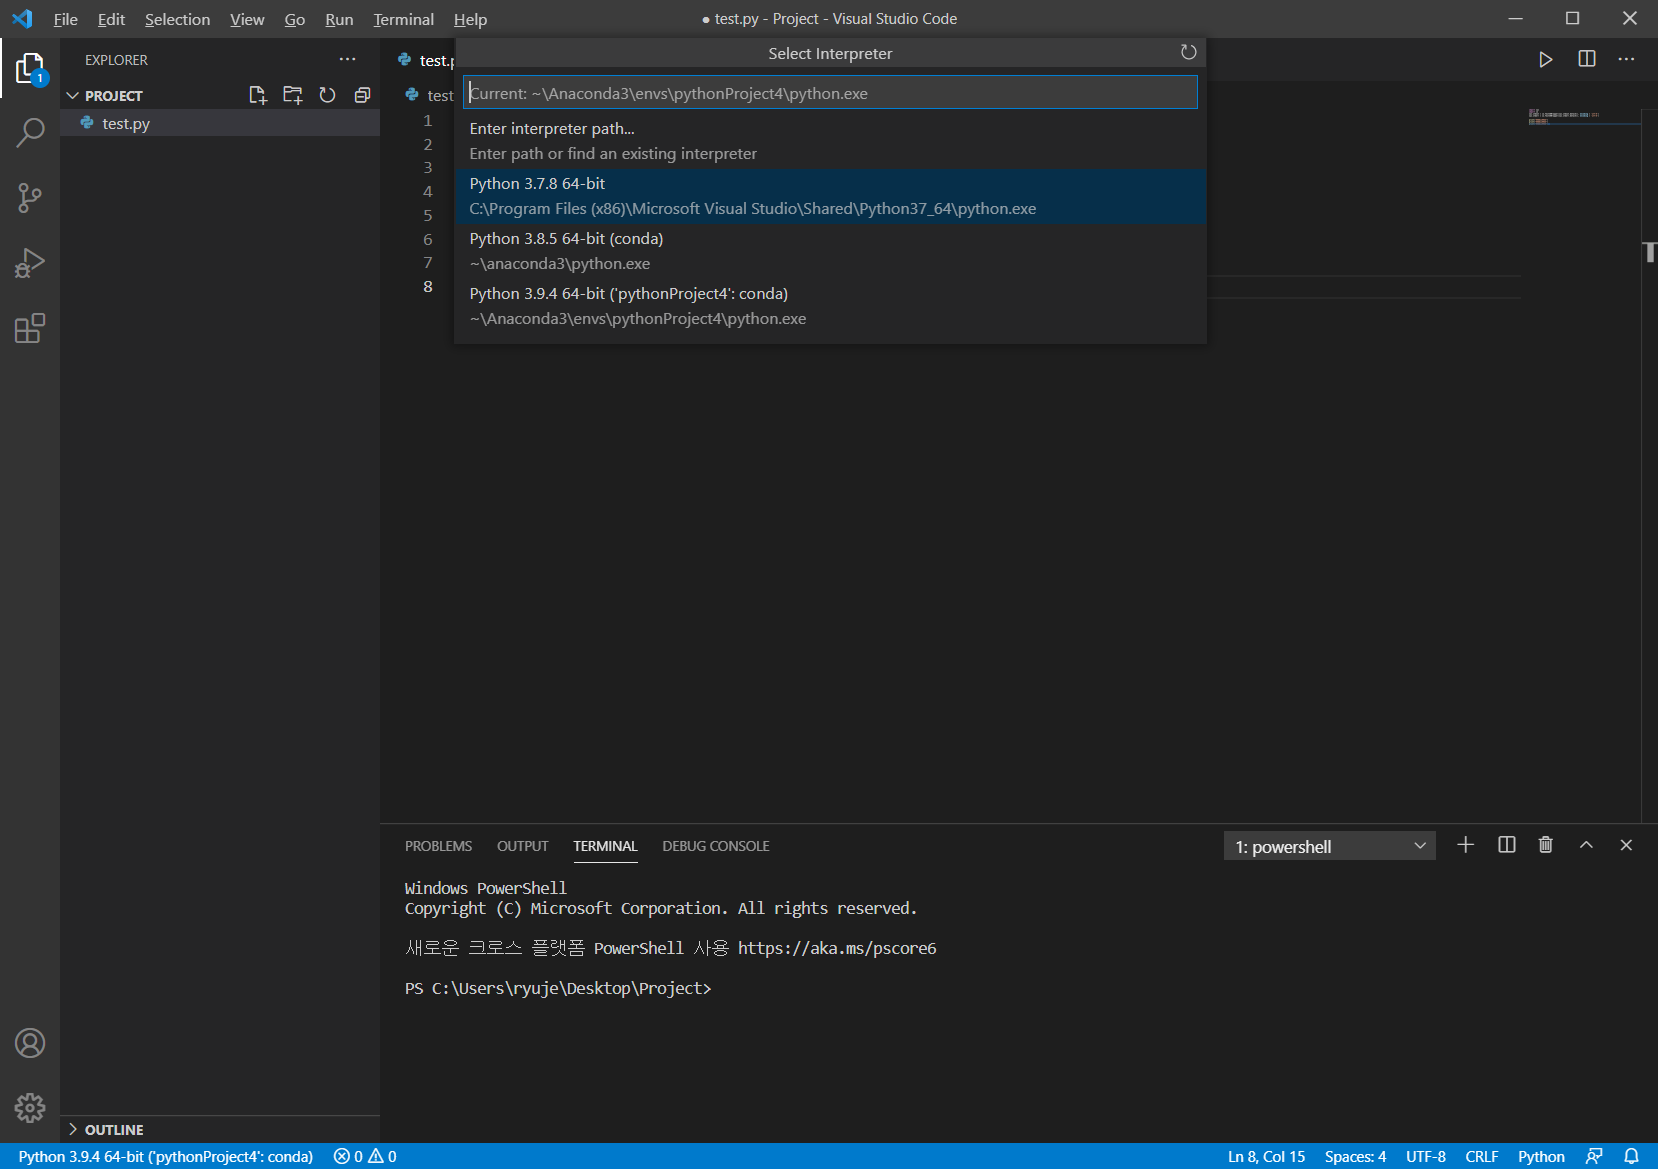The image size is (1658, 1169).
Task: Switch to the DEBUG CONSOLE tab
Action: point(715,846)
